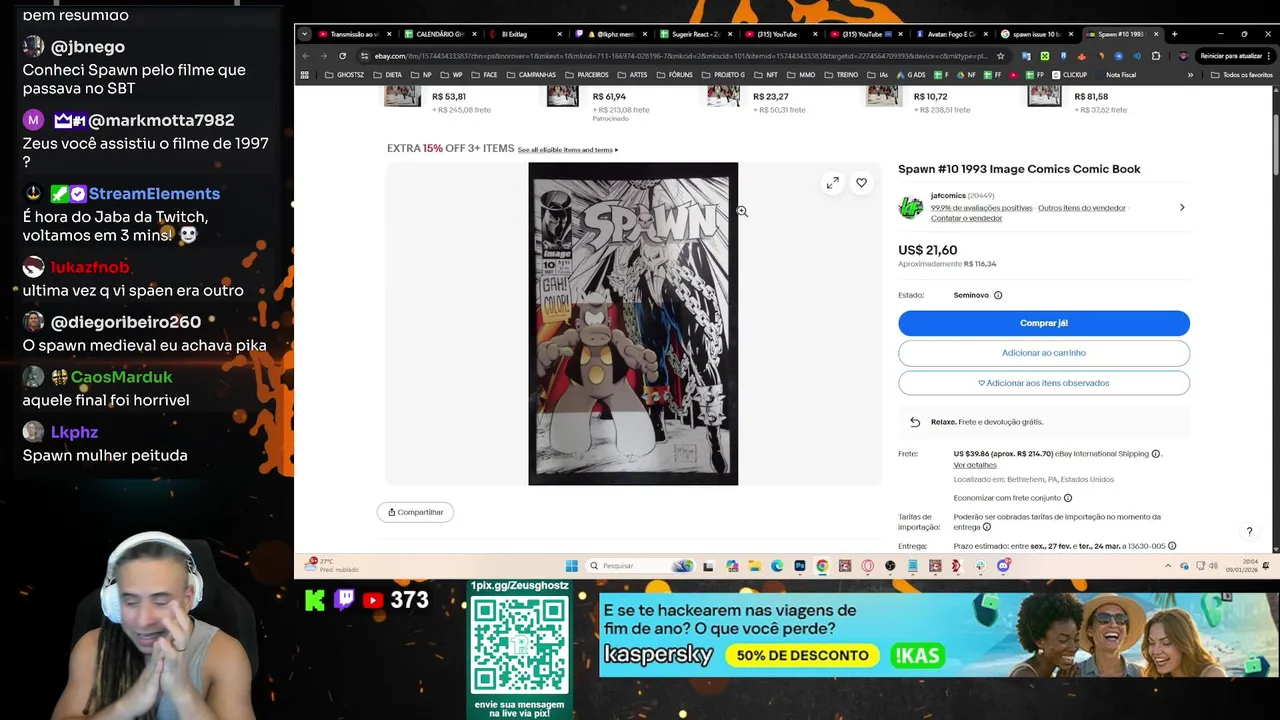Open info icon for import fees
Screen dimensions: 1280x720
click(987, 527)
